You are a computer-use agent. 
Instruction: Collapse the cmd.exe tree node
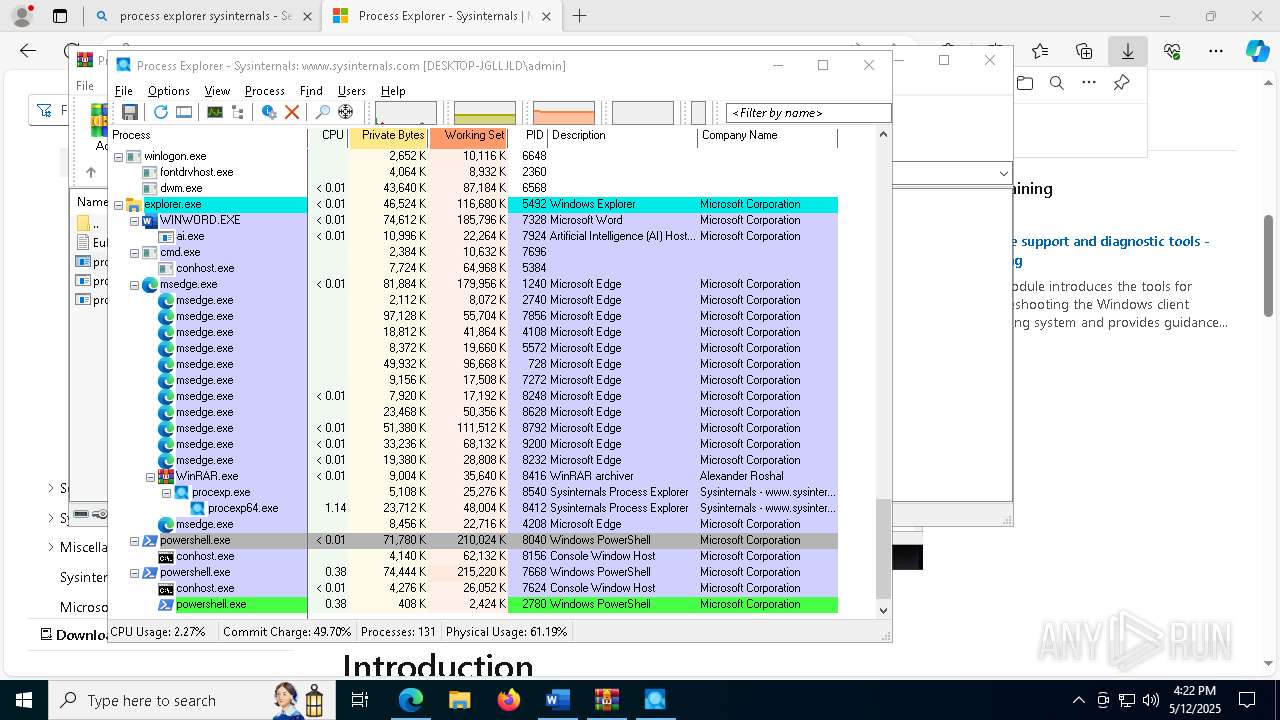[x=134, y=252]
